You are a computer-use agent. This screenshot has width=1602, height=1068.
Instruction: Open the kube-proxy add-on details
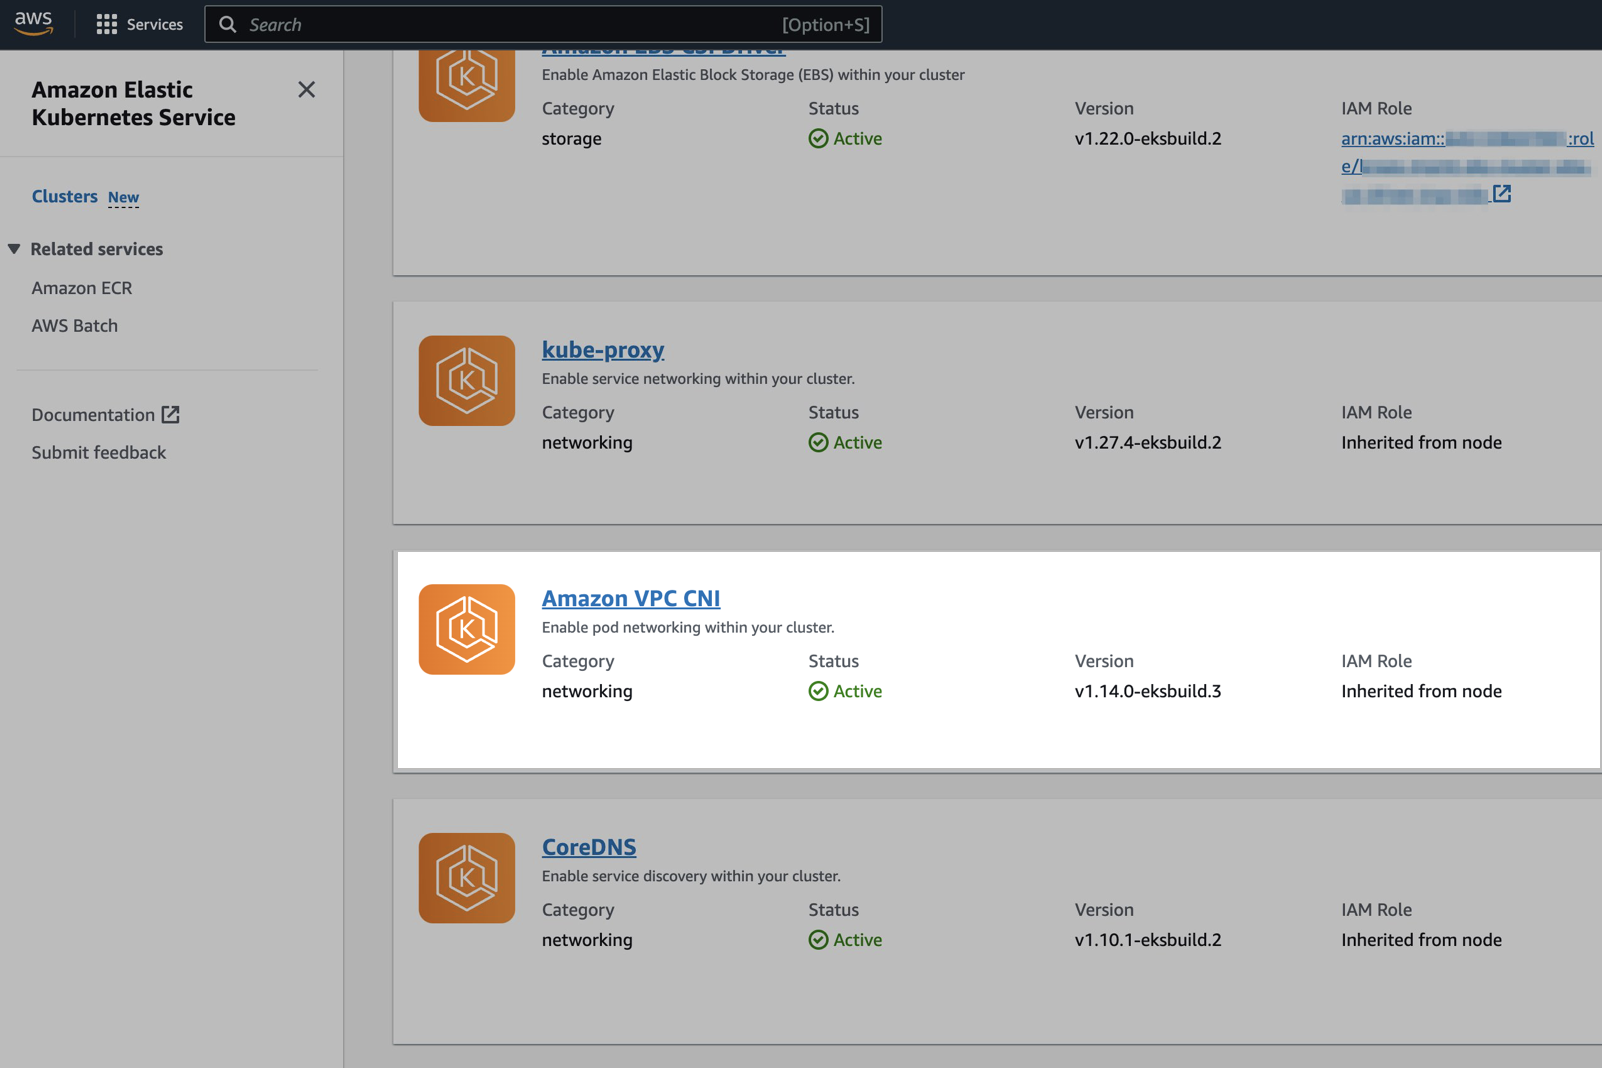tap(603, 349)
